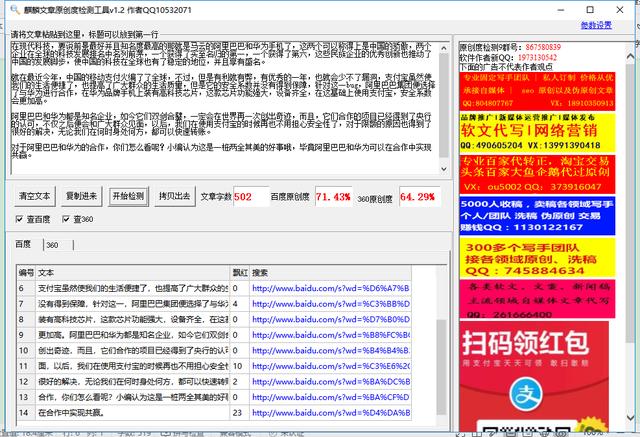
Task: Click the 复制进来 button
Action: coord(82,196)
